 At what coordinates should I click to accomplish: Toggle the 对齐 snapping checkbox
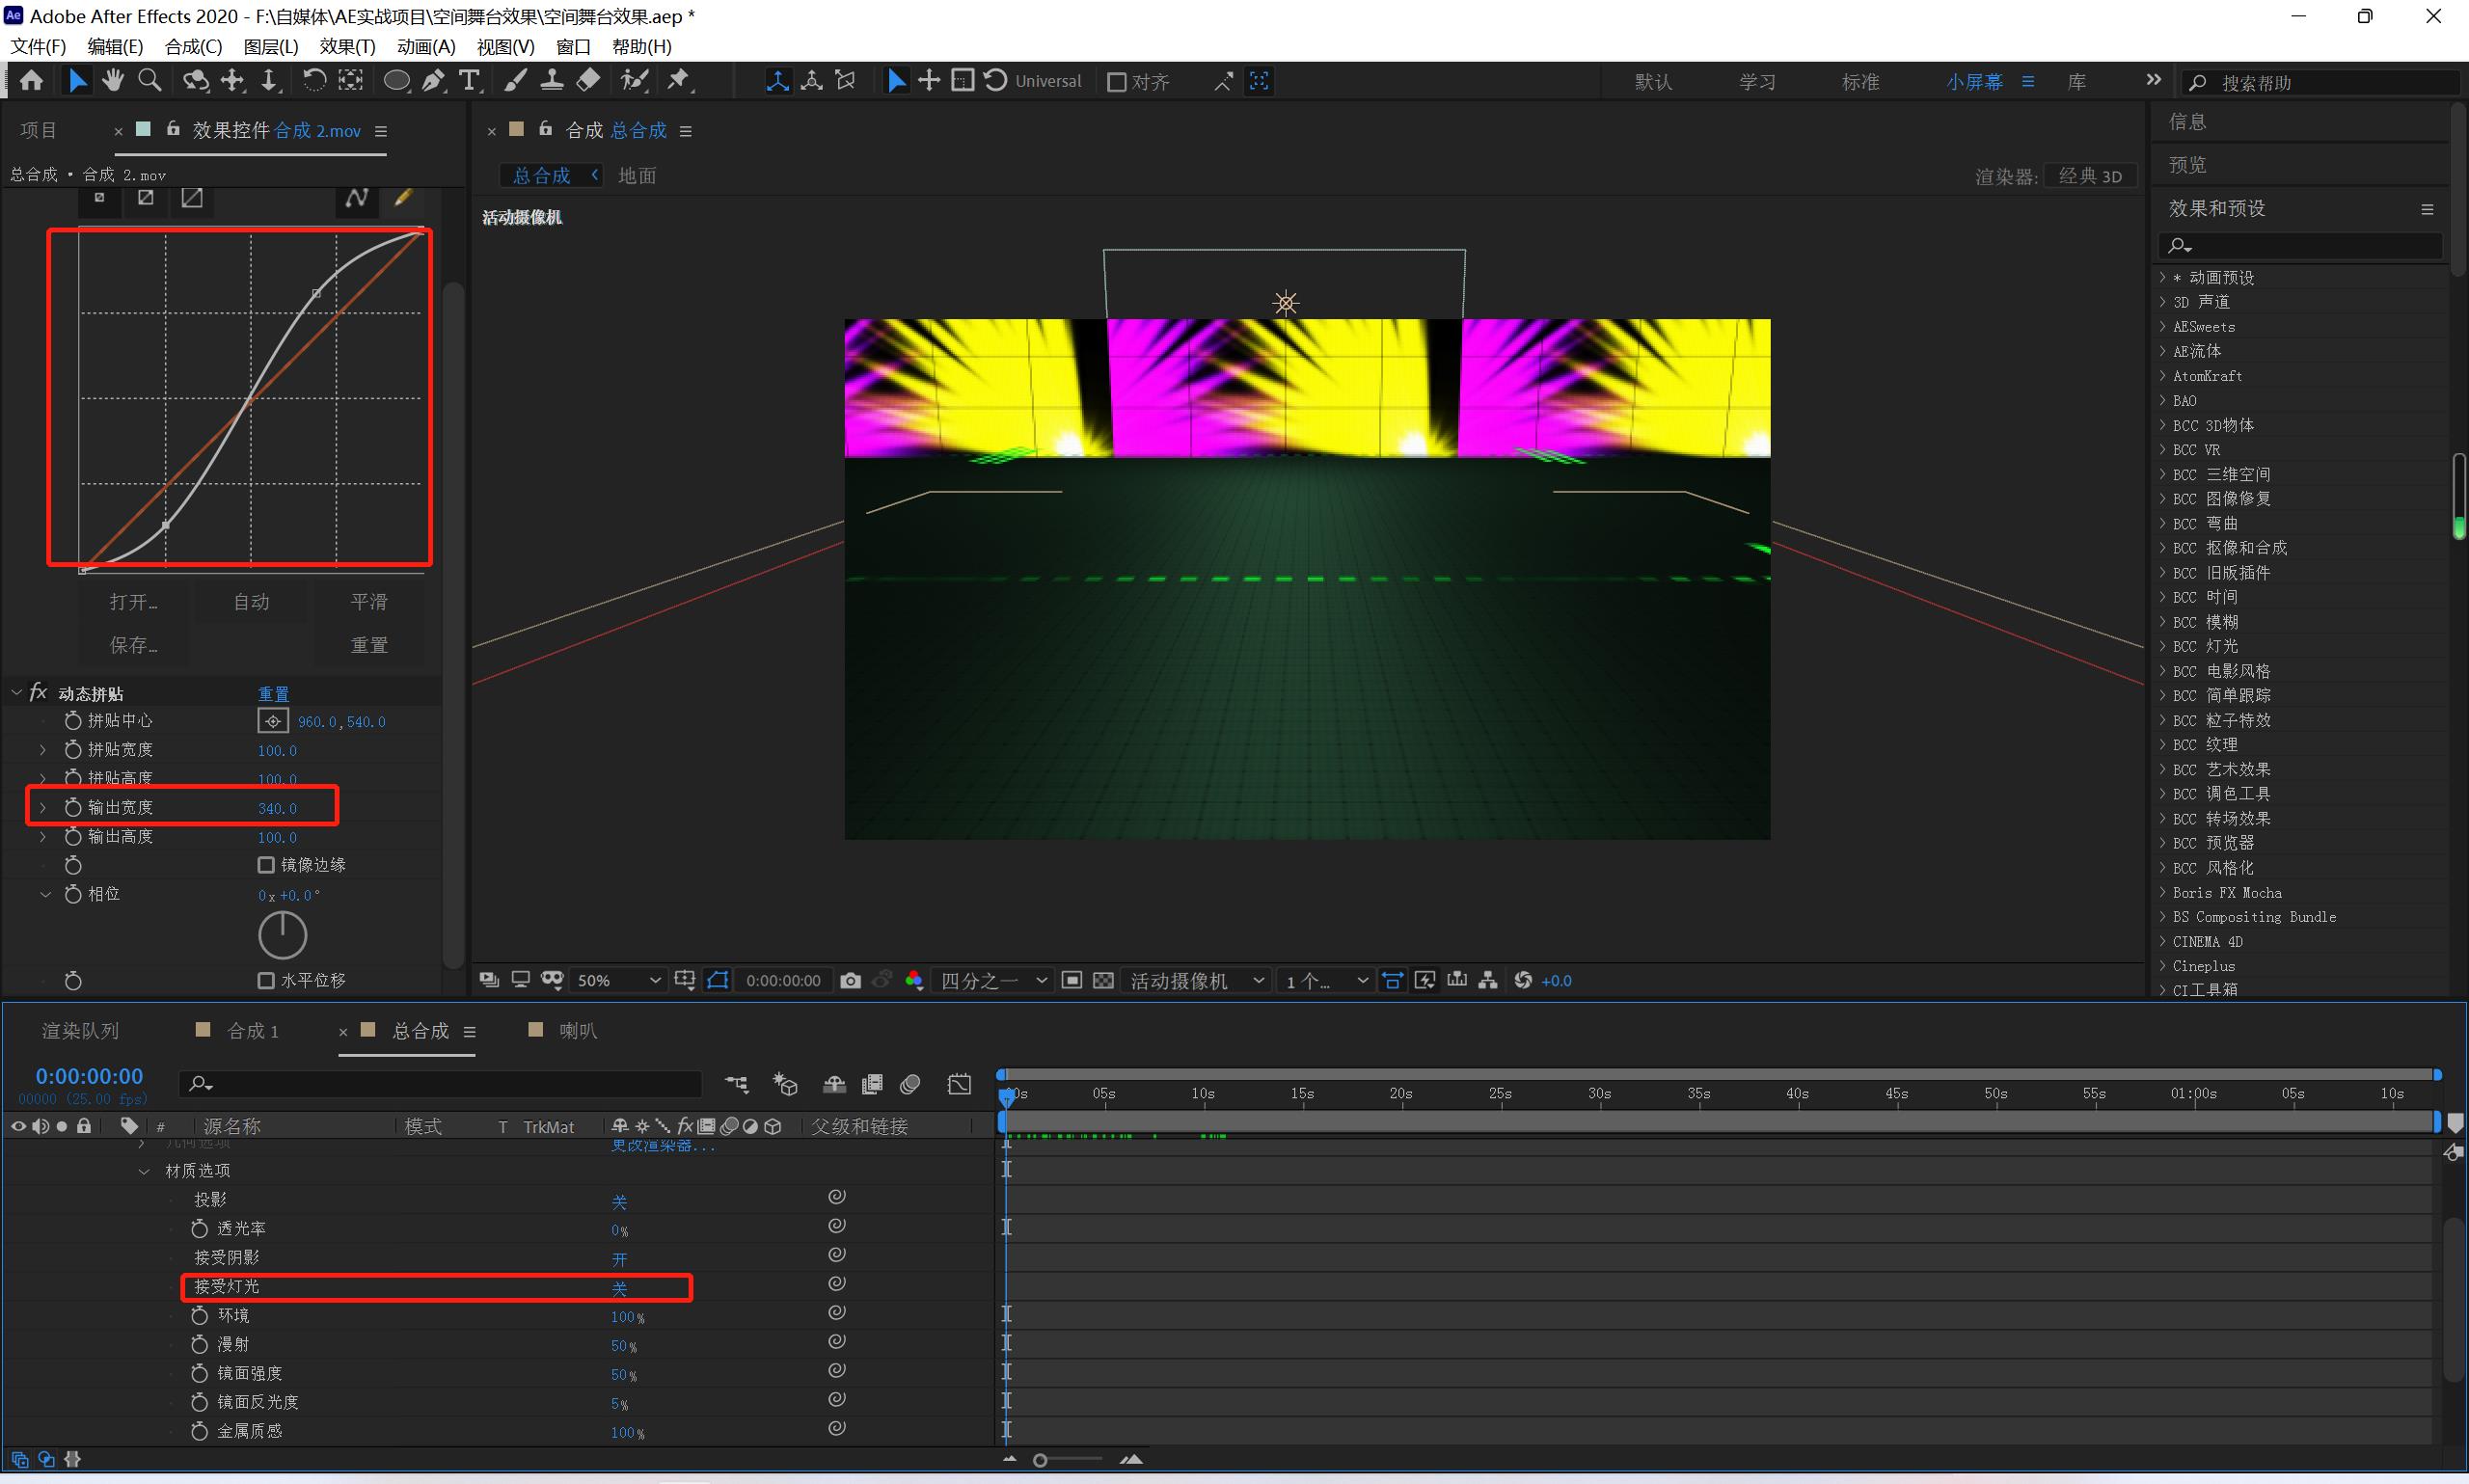point(1117,82)
